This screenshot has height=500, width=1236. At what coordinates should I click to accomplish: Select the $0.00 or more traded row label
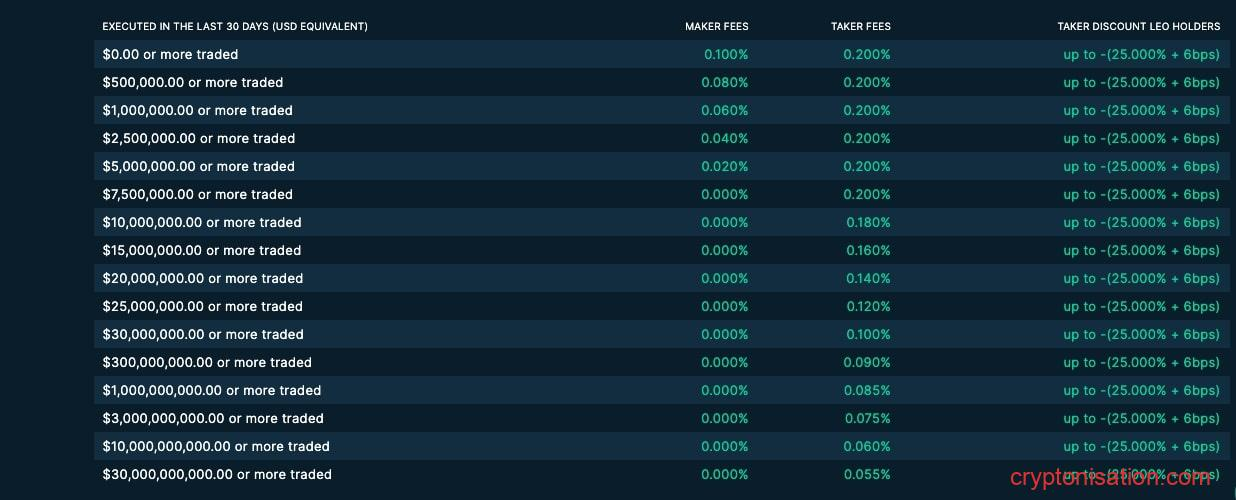click(x=170, y=54)
